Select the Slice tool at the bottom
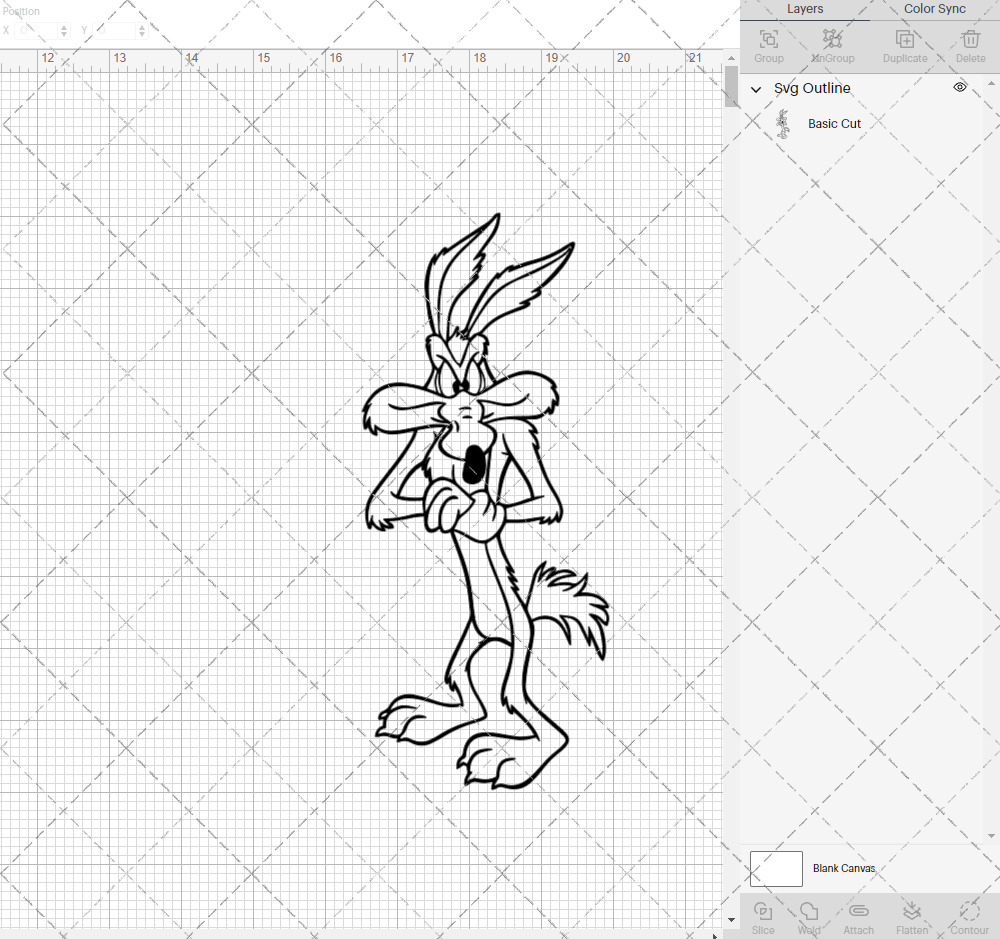1000x939 pixels. pyautogui.click(x=763, y=913)
